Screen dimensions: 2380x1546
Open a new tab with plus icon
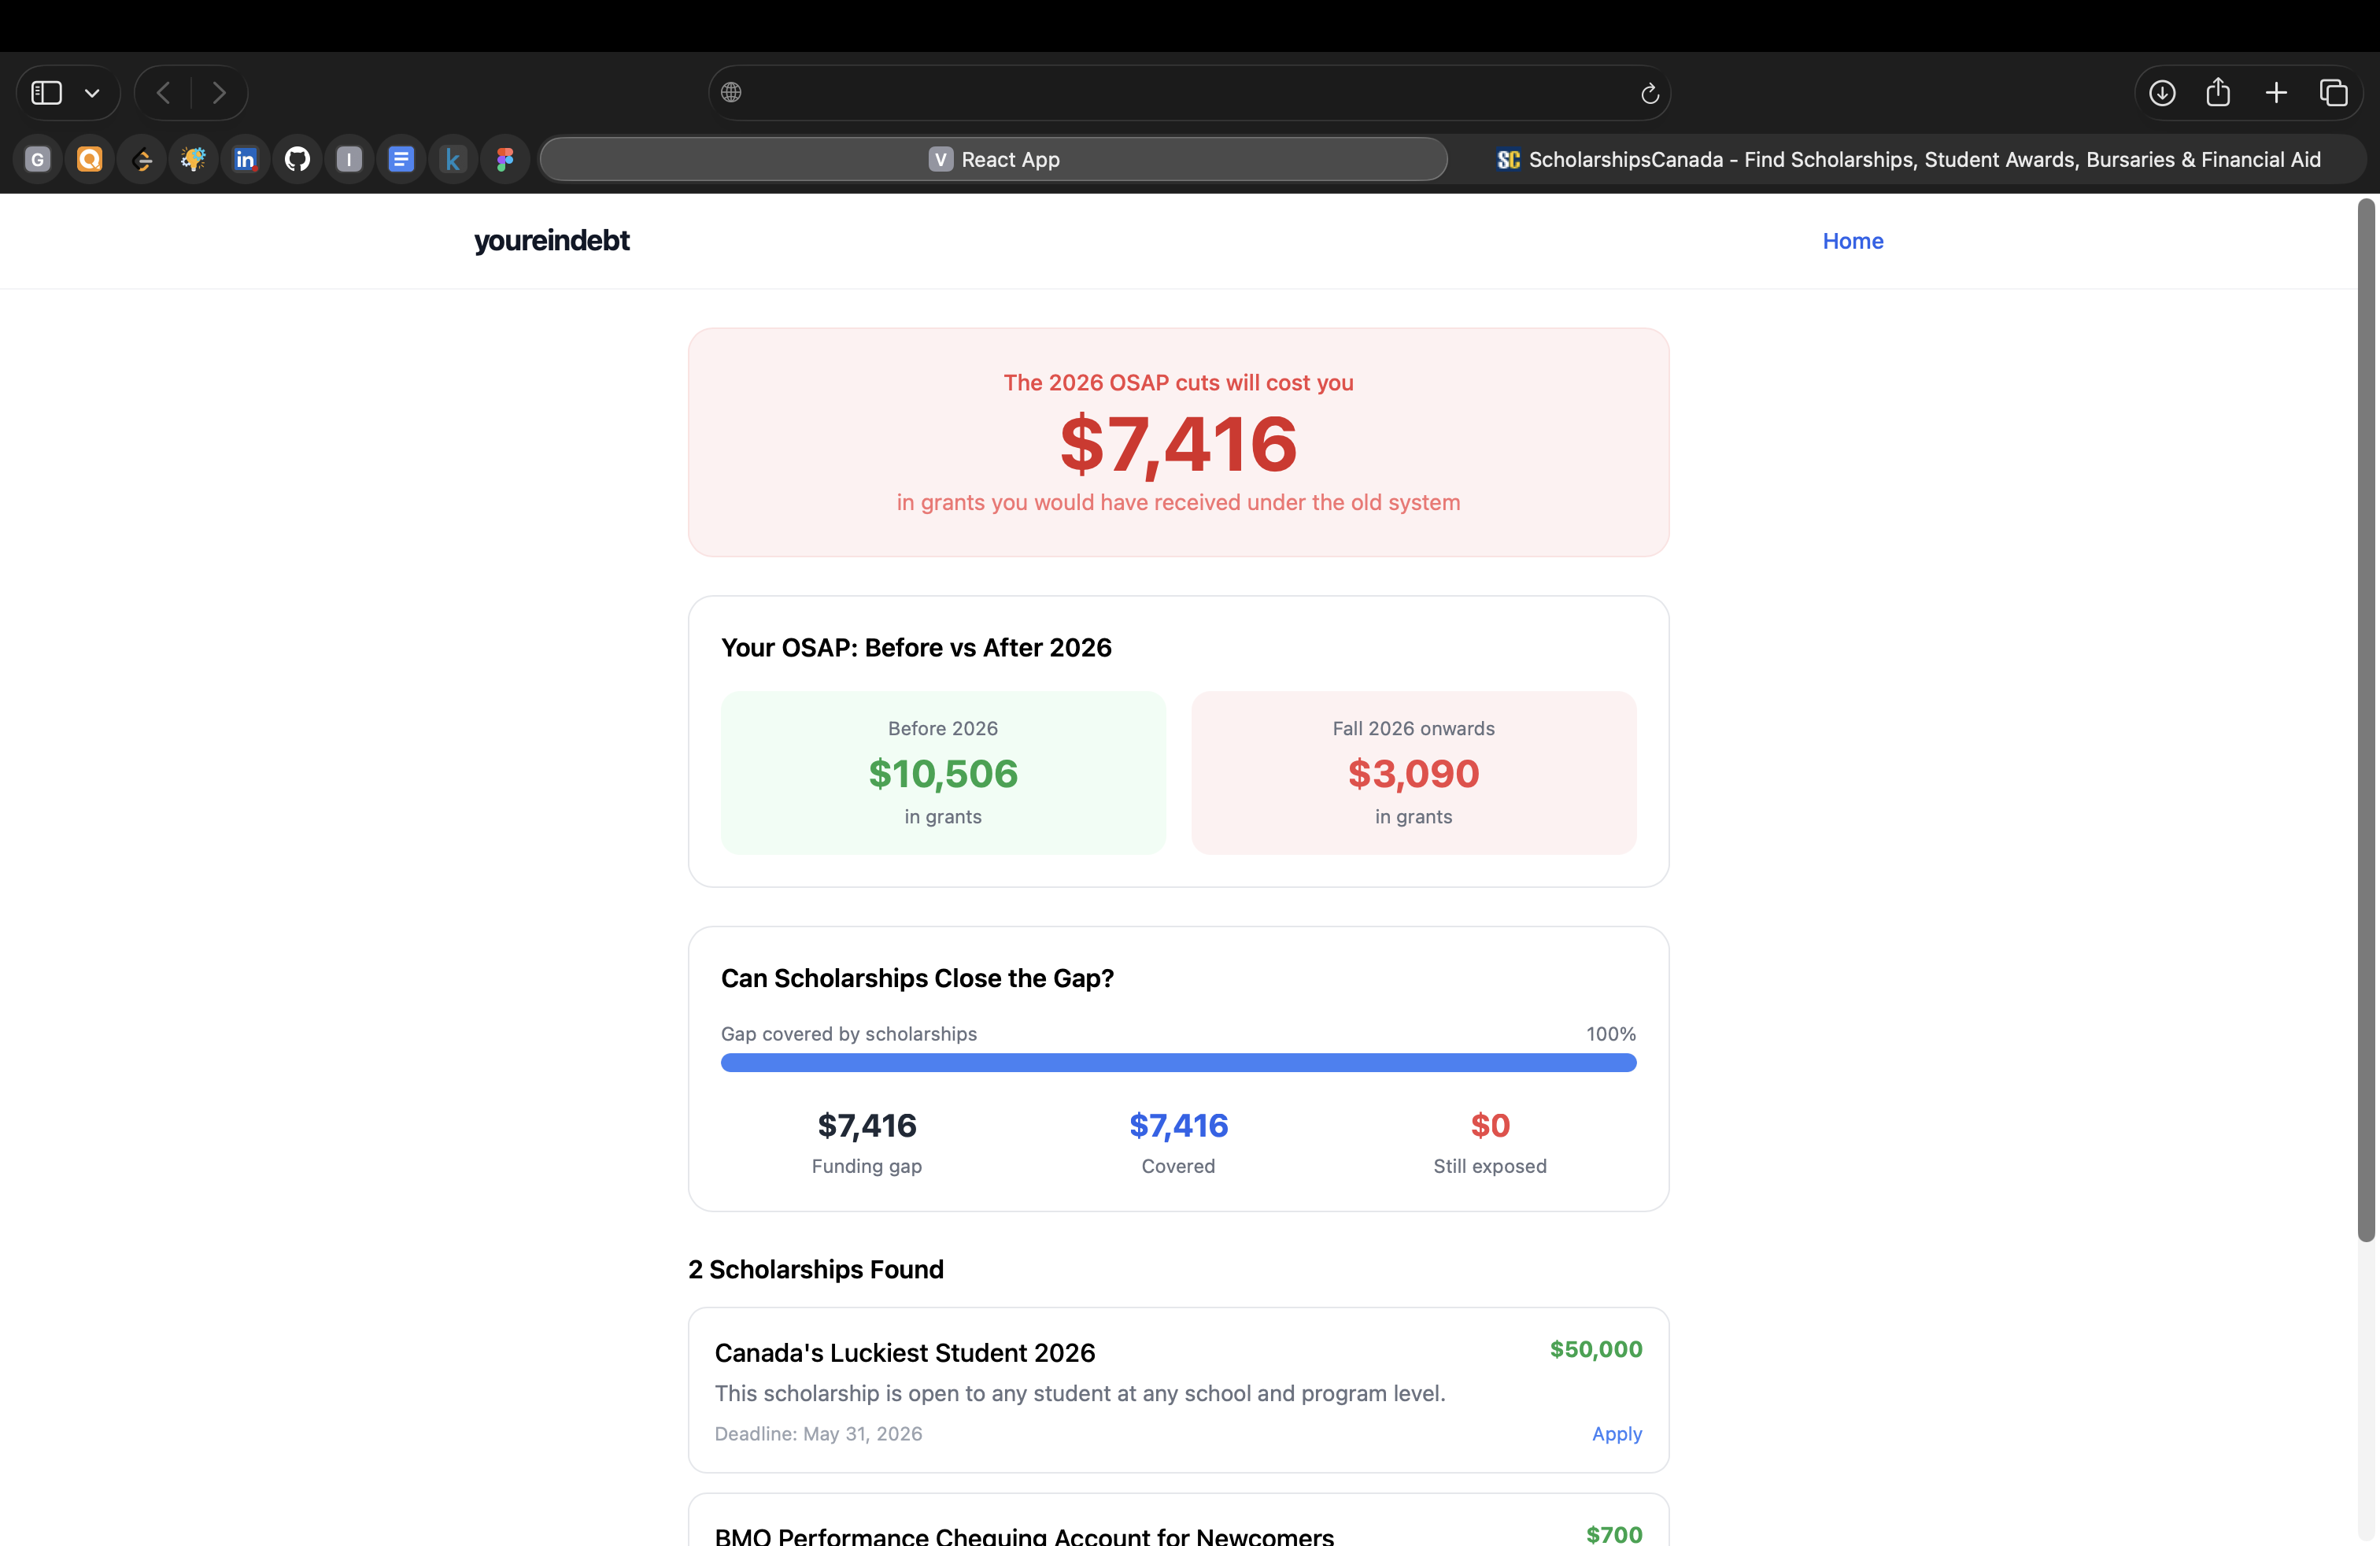coord(2276,93)
